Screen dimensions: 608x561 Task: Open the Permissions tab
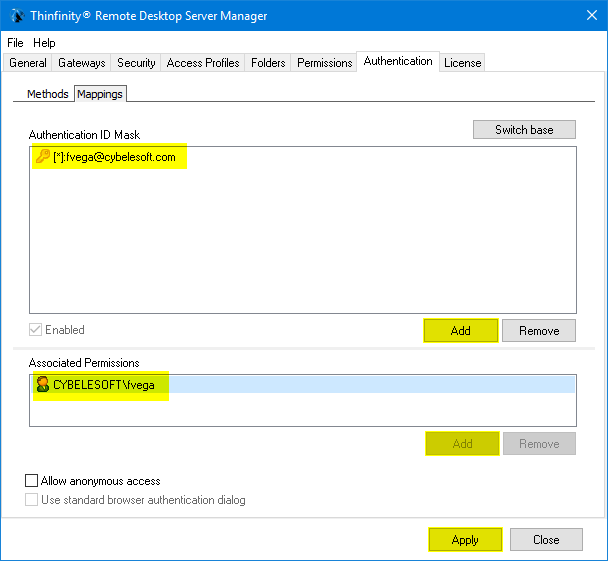(324, 63)
